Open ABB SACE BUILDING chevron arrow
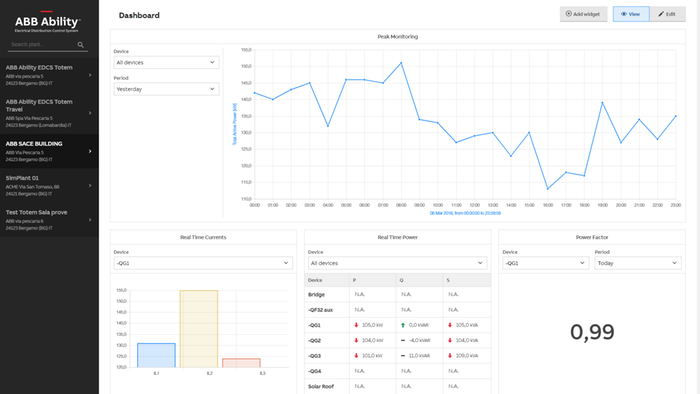 (x=90, y=151)
